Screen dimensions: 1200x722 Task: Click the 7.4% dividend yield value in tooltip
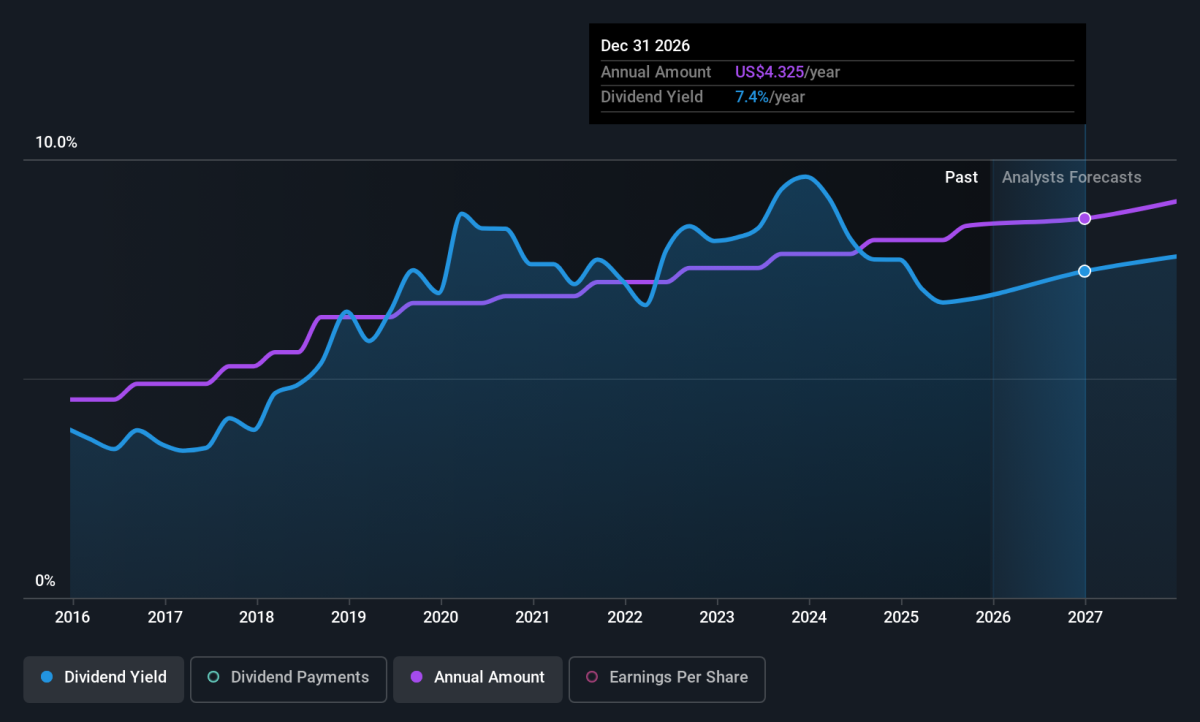pyautogui.click(x=751, y=97)
